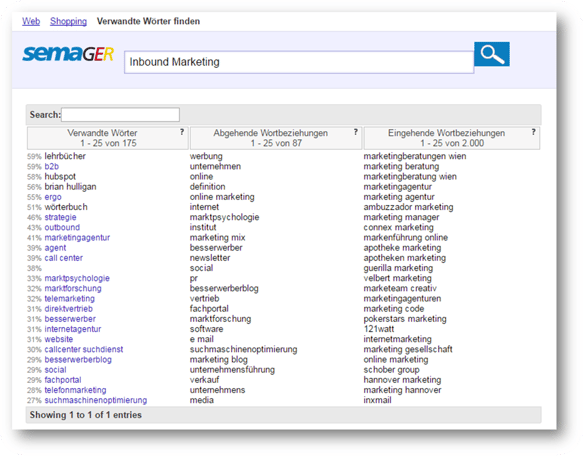Open the agent related word link
The height and width of the screenshot is (456, 583).
pos(55,248)
